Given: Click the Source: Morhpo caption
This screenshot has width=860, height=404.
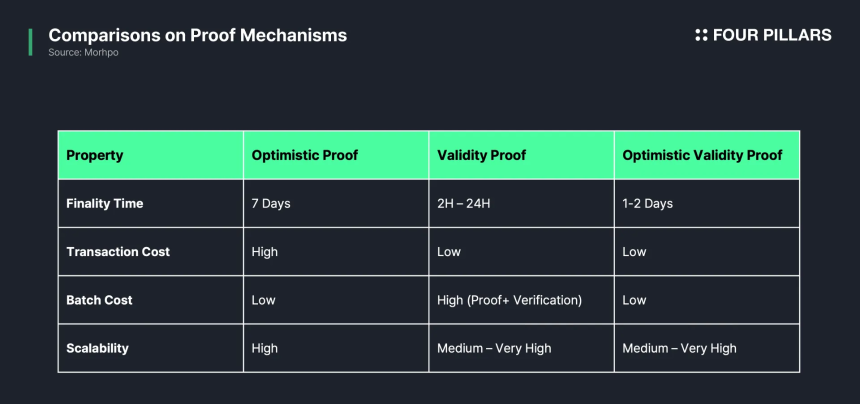Looking at the screenshot, I should pyautogui.click(x=83, y=53).
